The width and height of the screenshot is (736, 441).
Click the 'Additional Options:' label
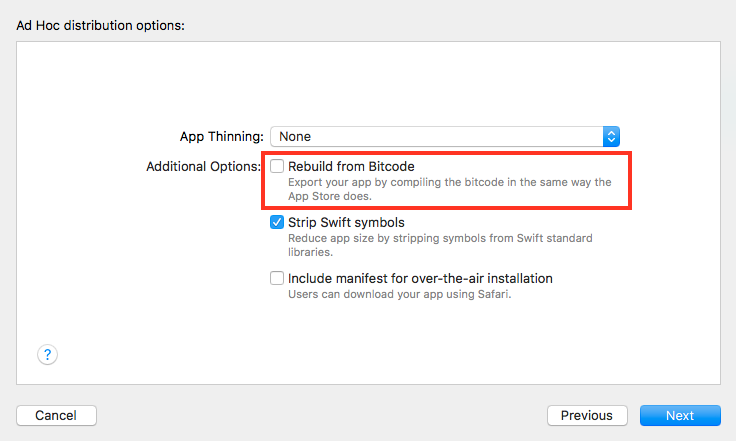click(204, 166)
